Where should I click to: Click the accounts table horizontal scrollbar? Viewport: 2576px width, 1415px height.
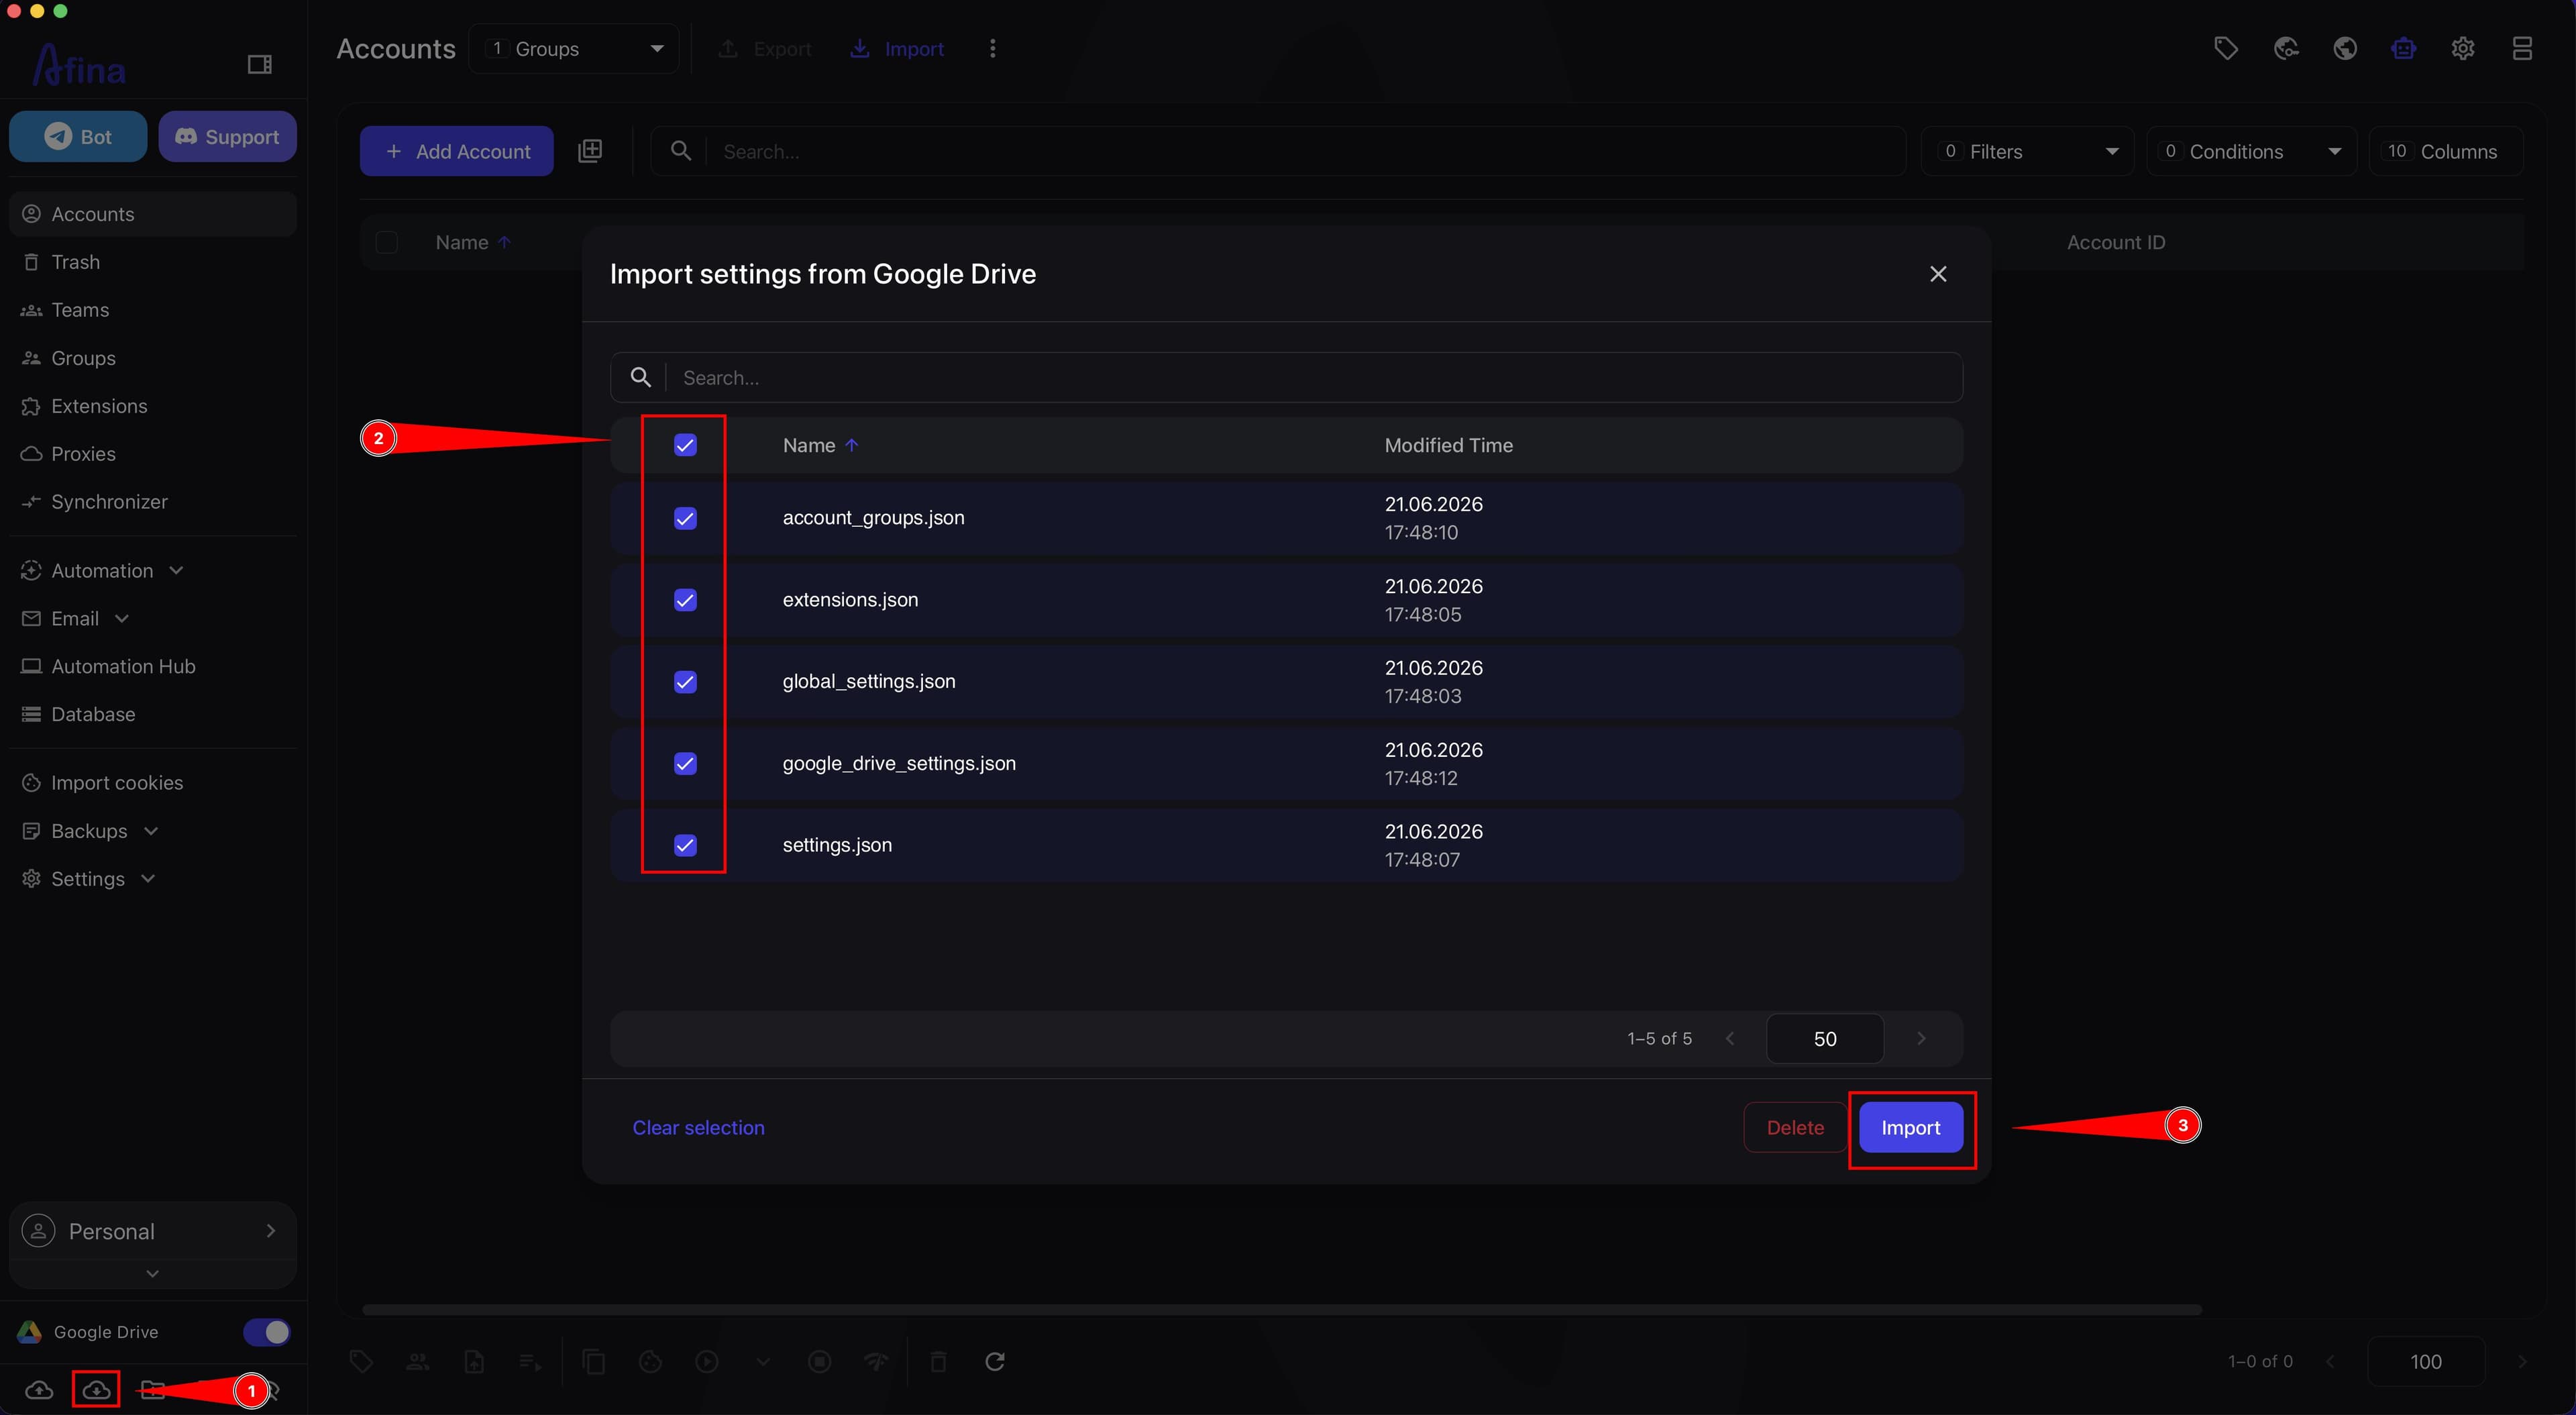point(1281,1309)
